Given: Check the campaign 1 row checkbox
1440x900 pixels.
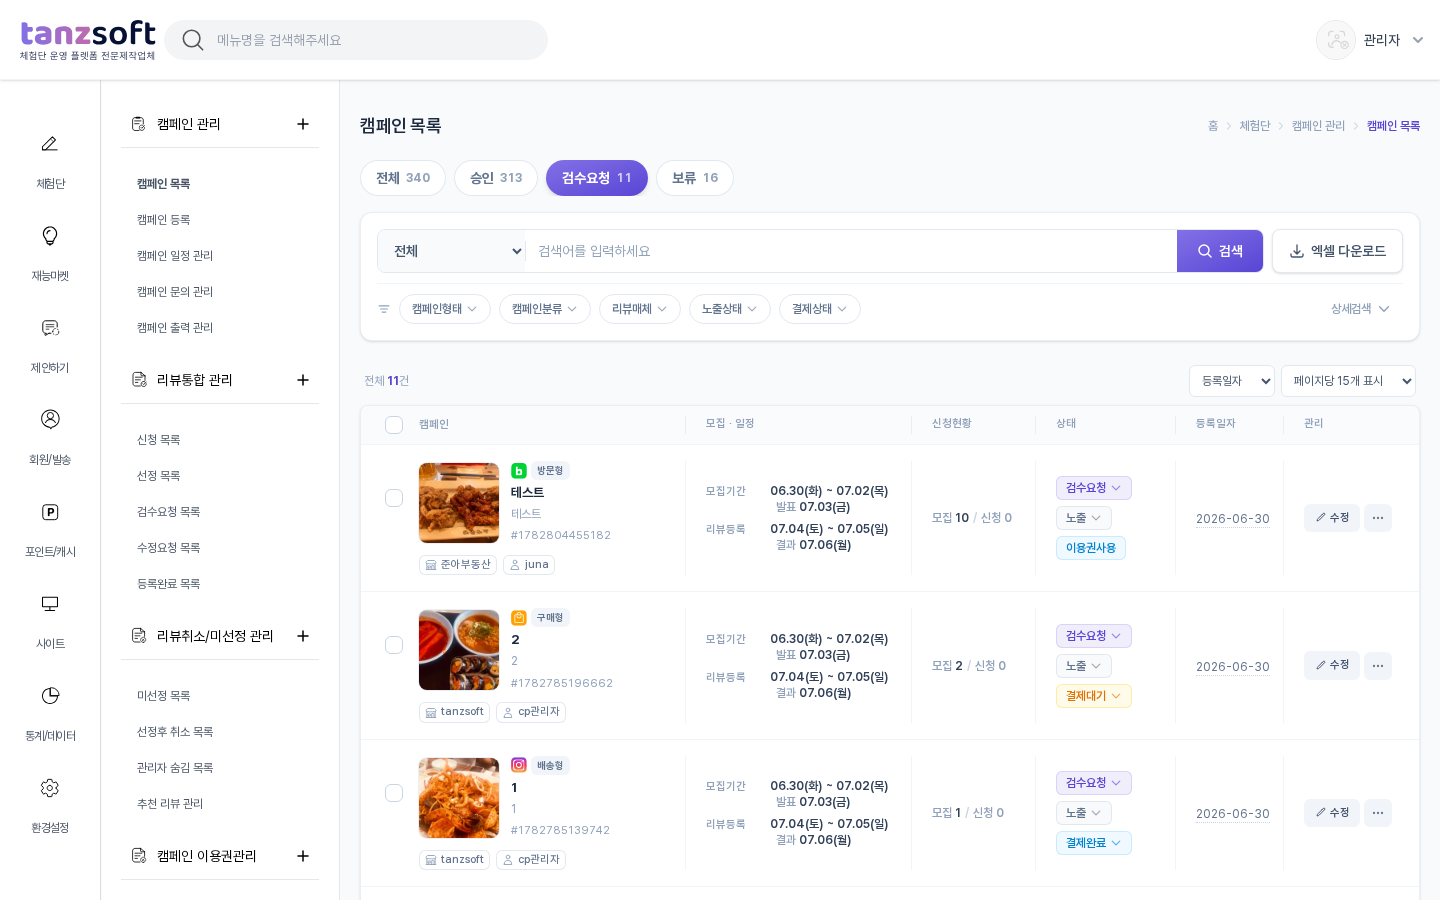Looking at the screenshot, I should coord(394,793).
